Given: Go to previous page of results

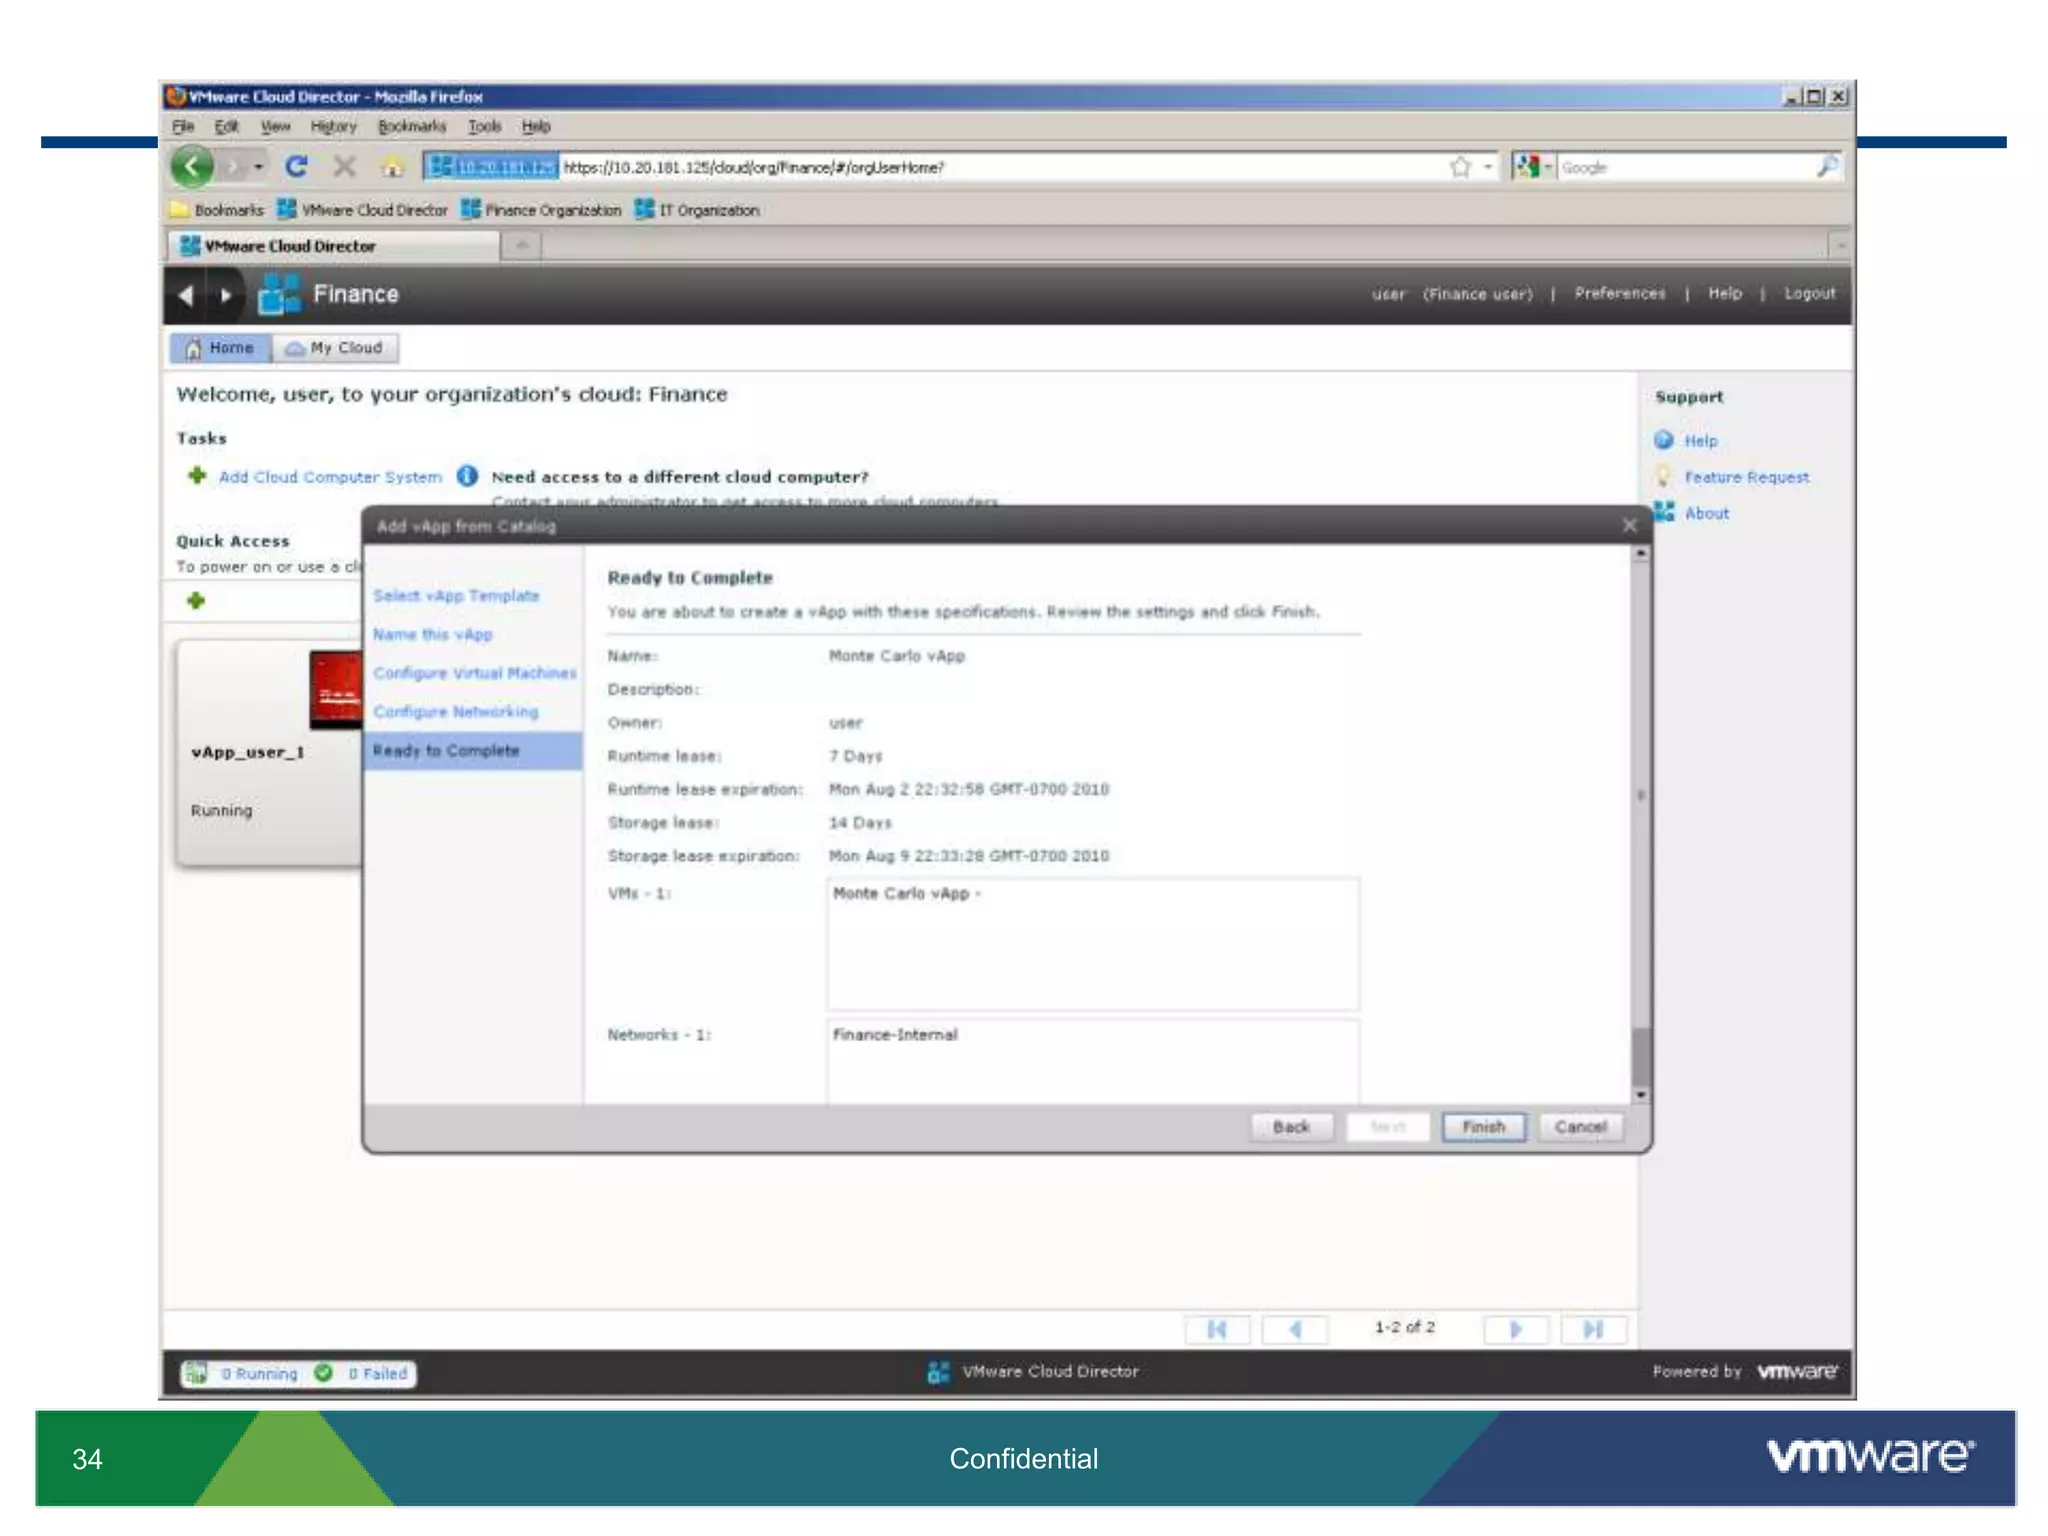Looking at the screenshot, I should point(1295,1329).
